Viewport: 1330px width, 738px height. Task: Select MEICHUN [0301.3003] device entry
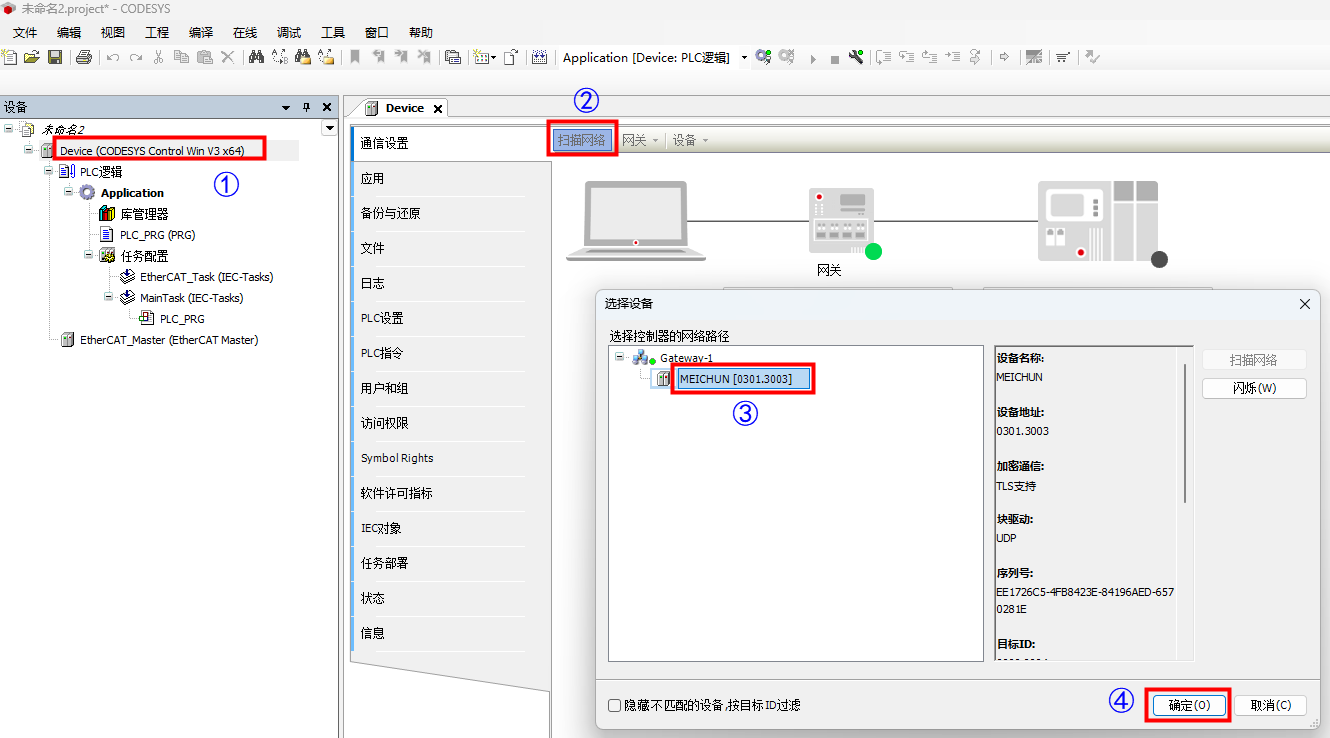[x=742, y=379]
